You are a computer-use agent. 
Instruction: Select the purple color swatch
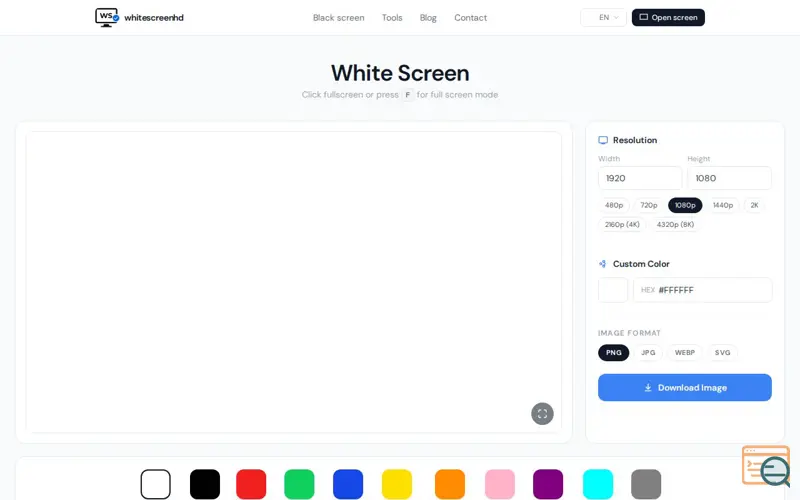click(548, 484)
